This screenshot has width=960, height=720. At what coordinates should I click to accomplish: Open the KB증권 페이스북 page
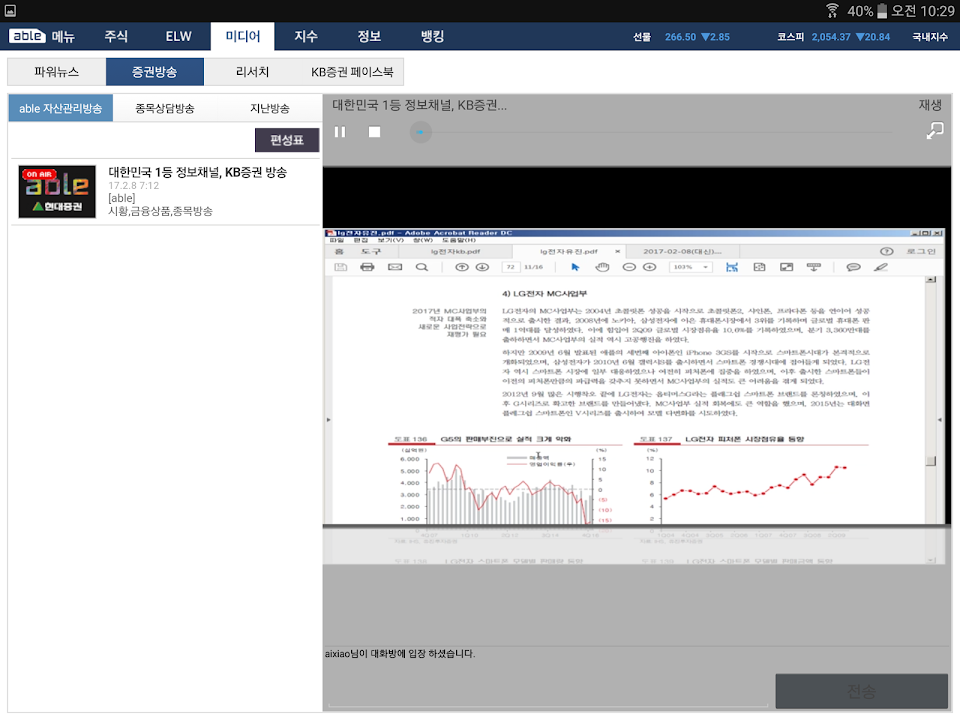[x=352, y=72]
